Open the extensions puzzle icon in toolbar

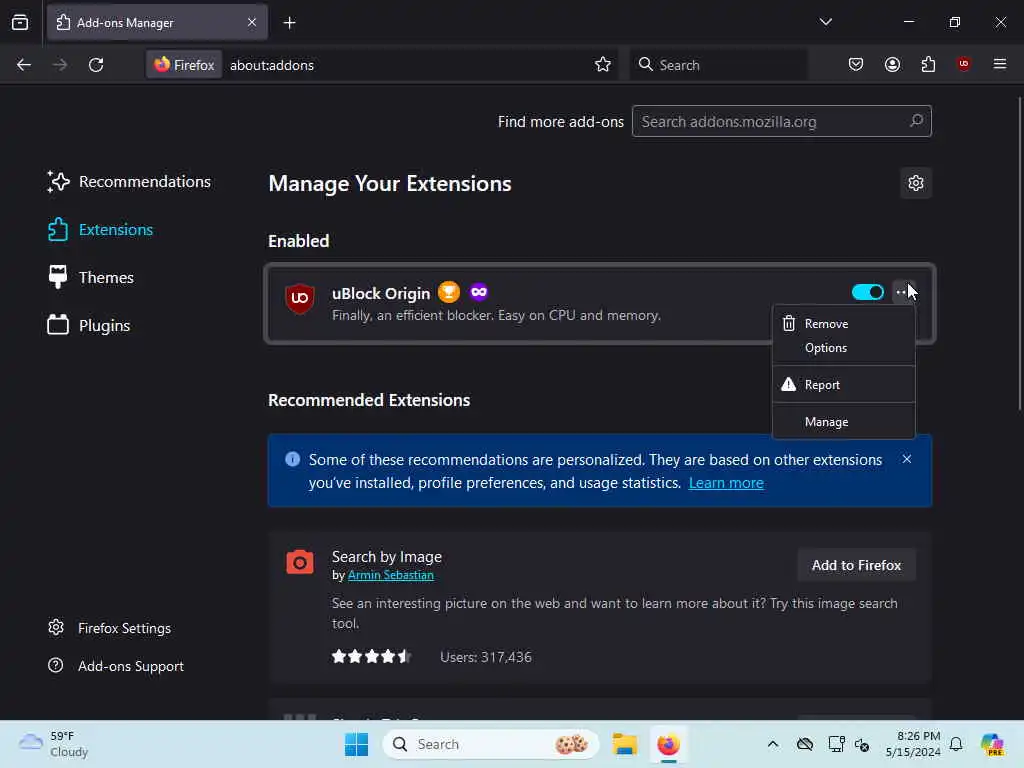[928, 65]
